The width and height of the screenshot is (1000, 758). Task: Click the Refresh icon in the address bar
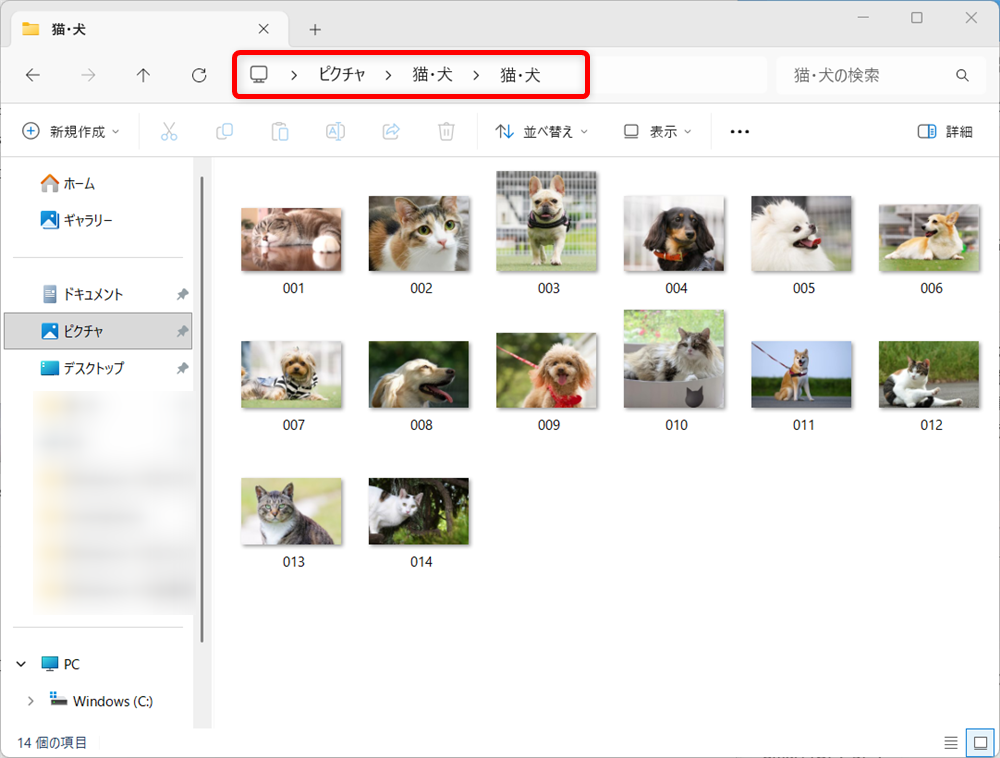(199, 75)
